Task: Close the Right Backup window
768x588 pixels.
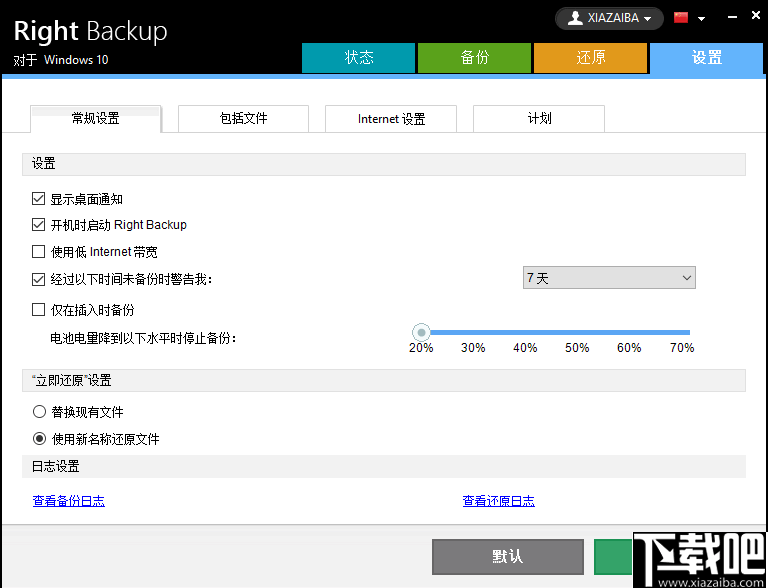Action: point(756,16)
